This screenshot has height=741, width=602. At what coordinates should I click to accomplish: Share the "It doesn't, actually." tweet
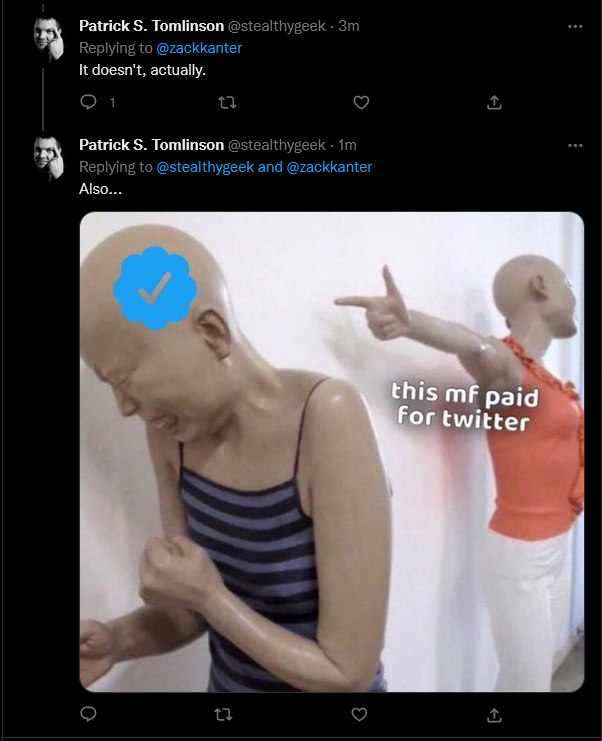coord(494,103)
